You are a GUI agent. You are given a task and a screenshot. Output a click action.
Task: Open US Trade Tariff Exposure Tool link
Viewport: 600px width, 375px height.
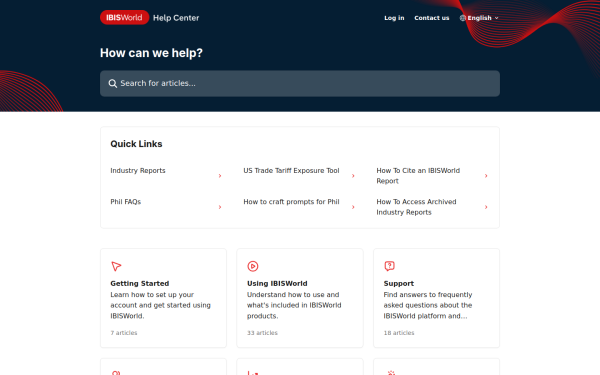(291, 171)
